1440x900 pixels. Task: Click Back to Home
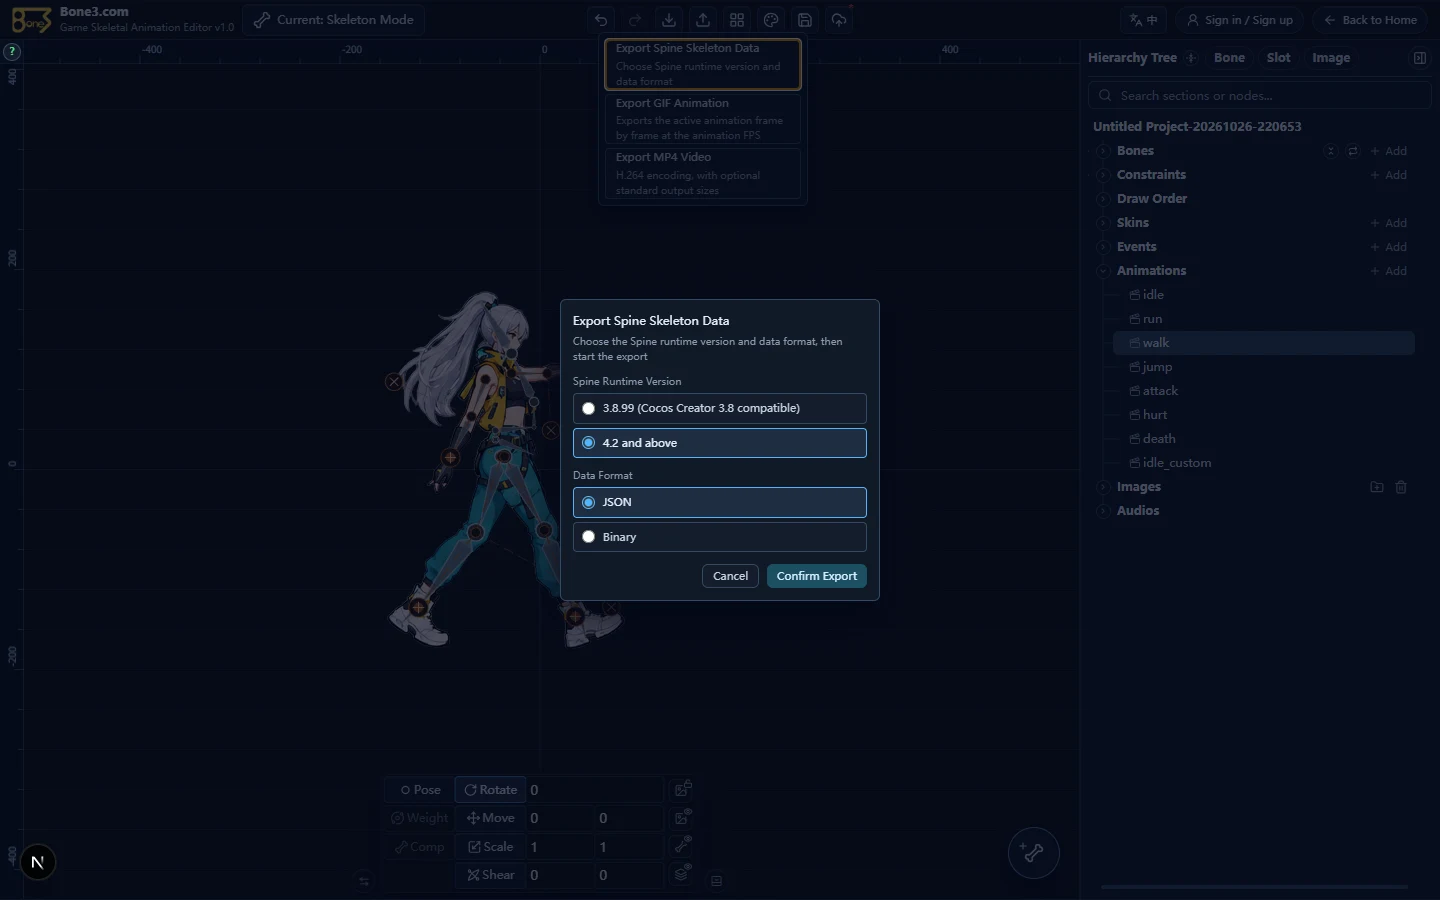tap(1370, 20)
